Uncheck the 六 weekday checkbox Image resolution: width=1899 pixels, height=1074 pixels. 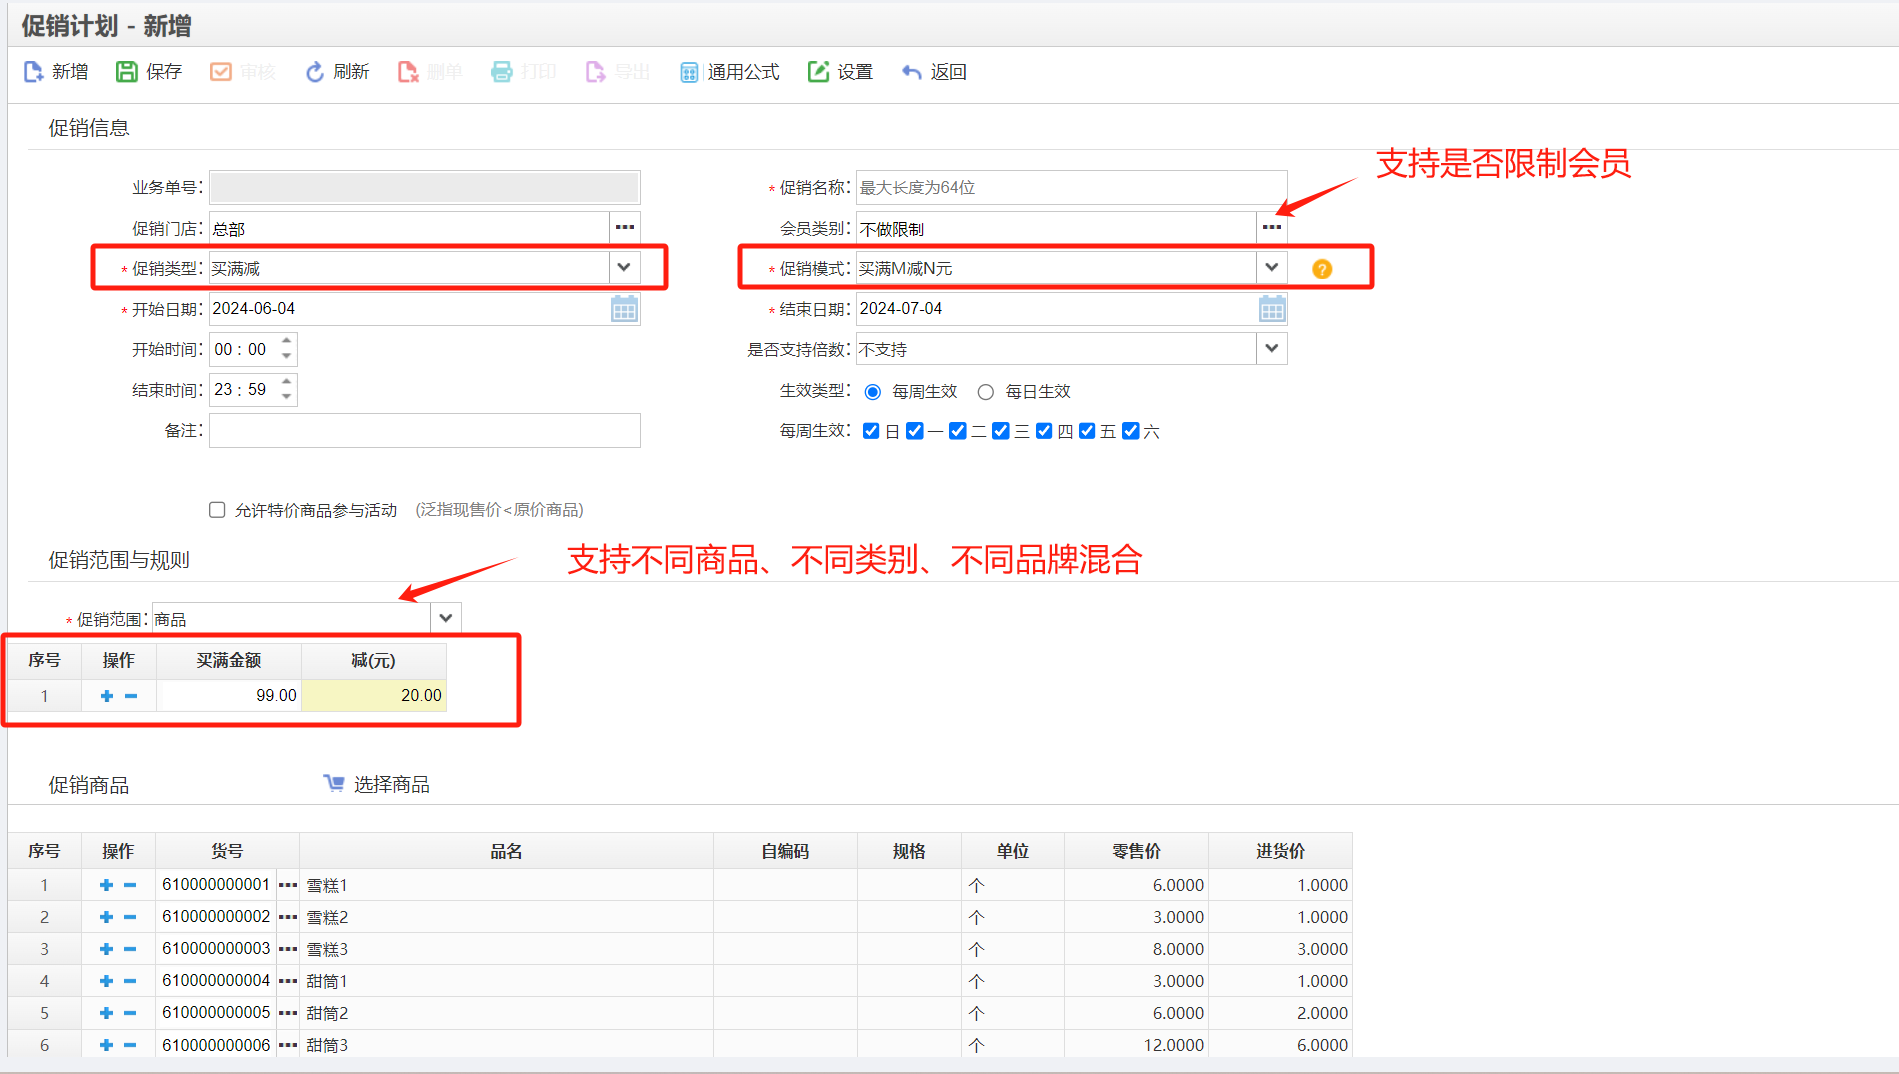click(x=1131, y=430)
